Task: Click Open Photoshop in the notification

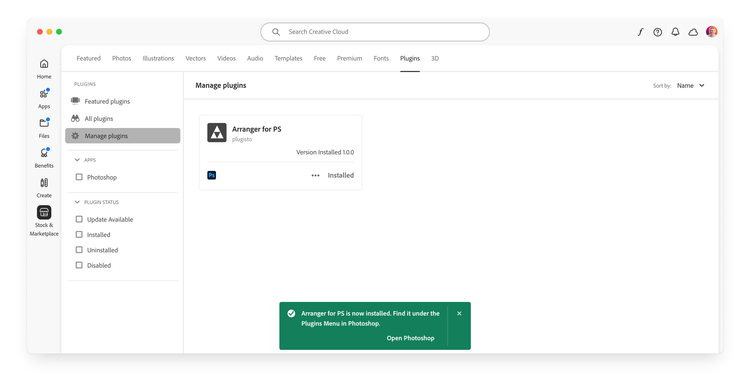Action: point(410,338)
